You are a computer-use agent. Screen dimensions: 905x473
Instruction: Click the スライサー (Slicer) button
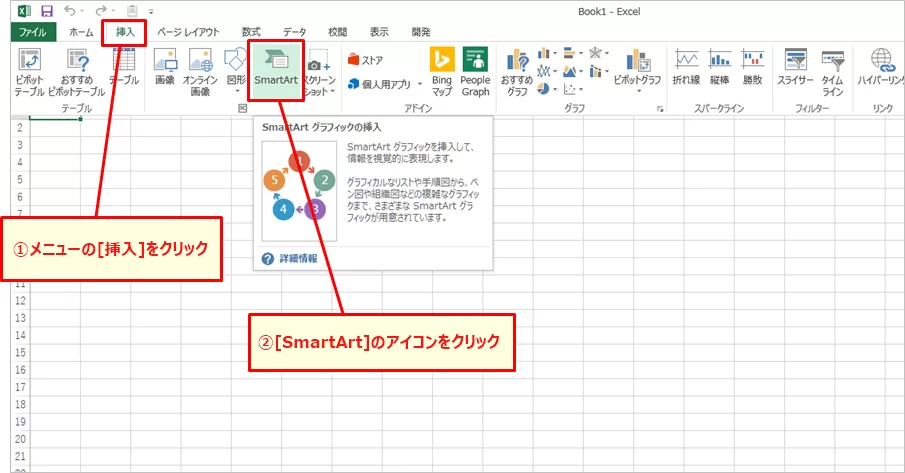(795, 68)
